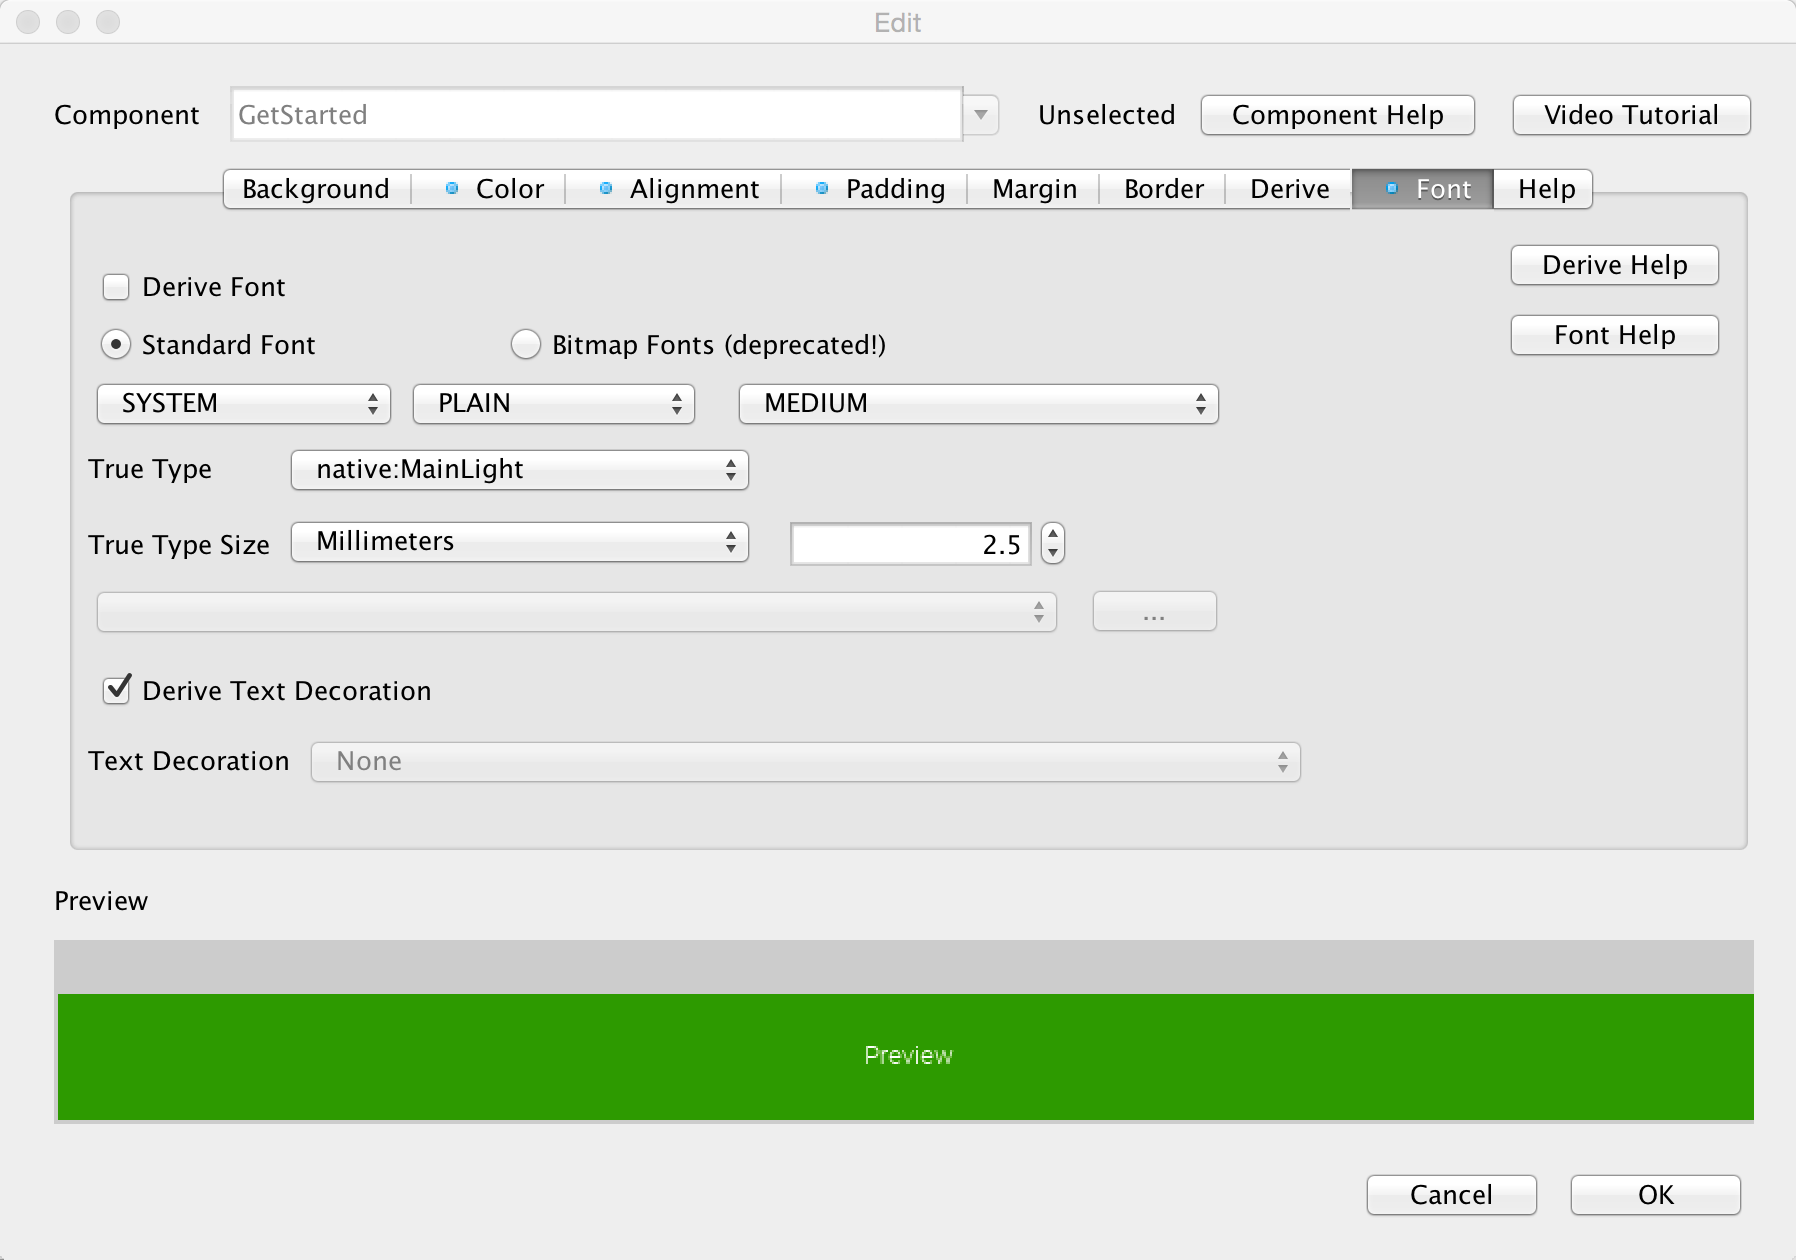Click the "..." font browse button
The width and height of the screenshot is (1796, 1260).
1153,610
